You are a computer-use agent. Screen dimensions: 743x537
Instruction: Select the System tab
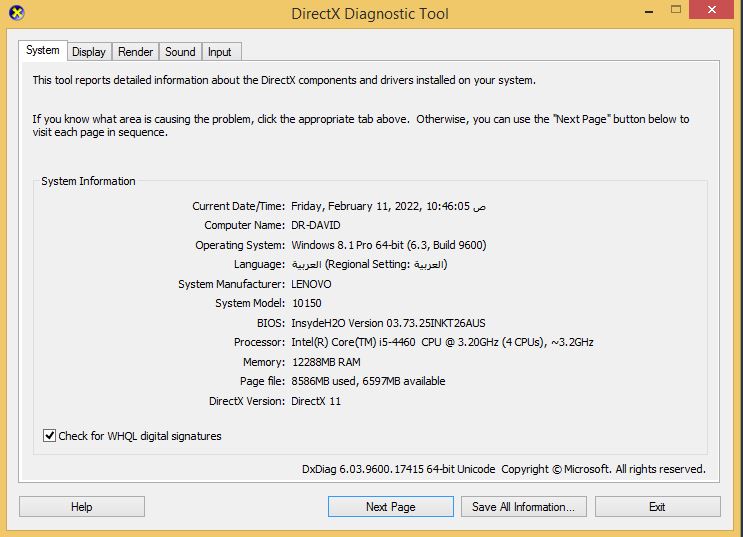point(43,51)
